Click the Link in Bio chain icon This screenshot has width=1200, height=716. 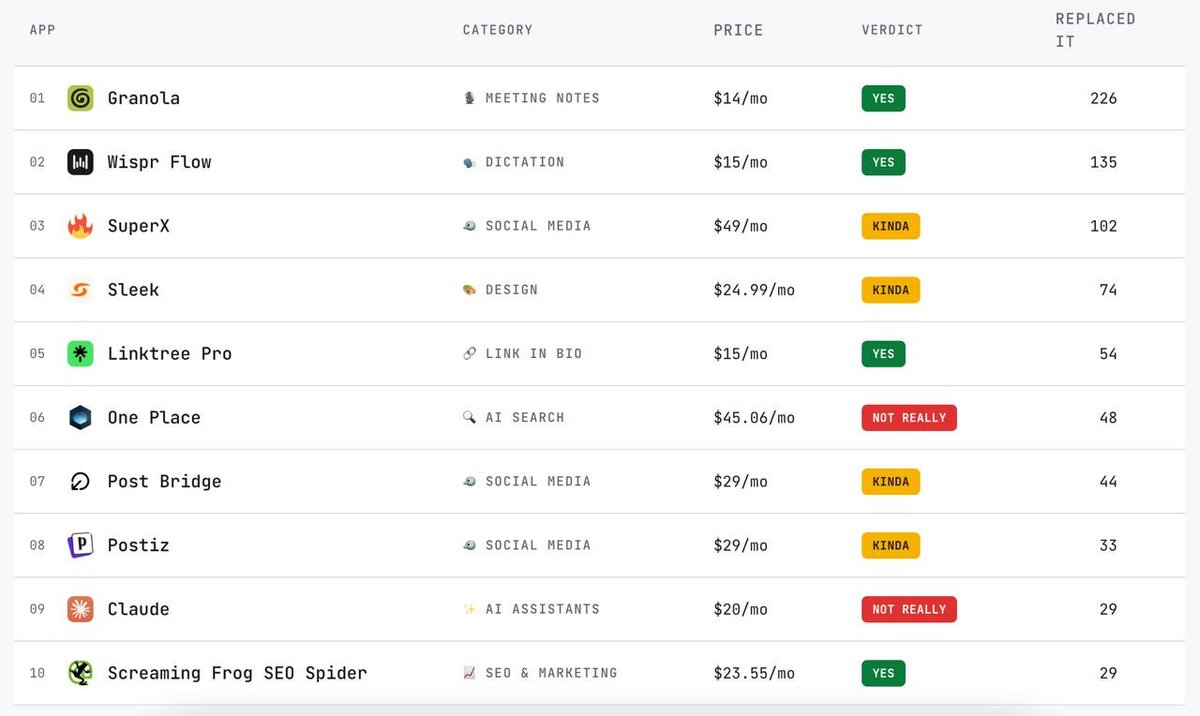click(469, 354)
